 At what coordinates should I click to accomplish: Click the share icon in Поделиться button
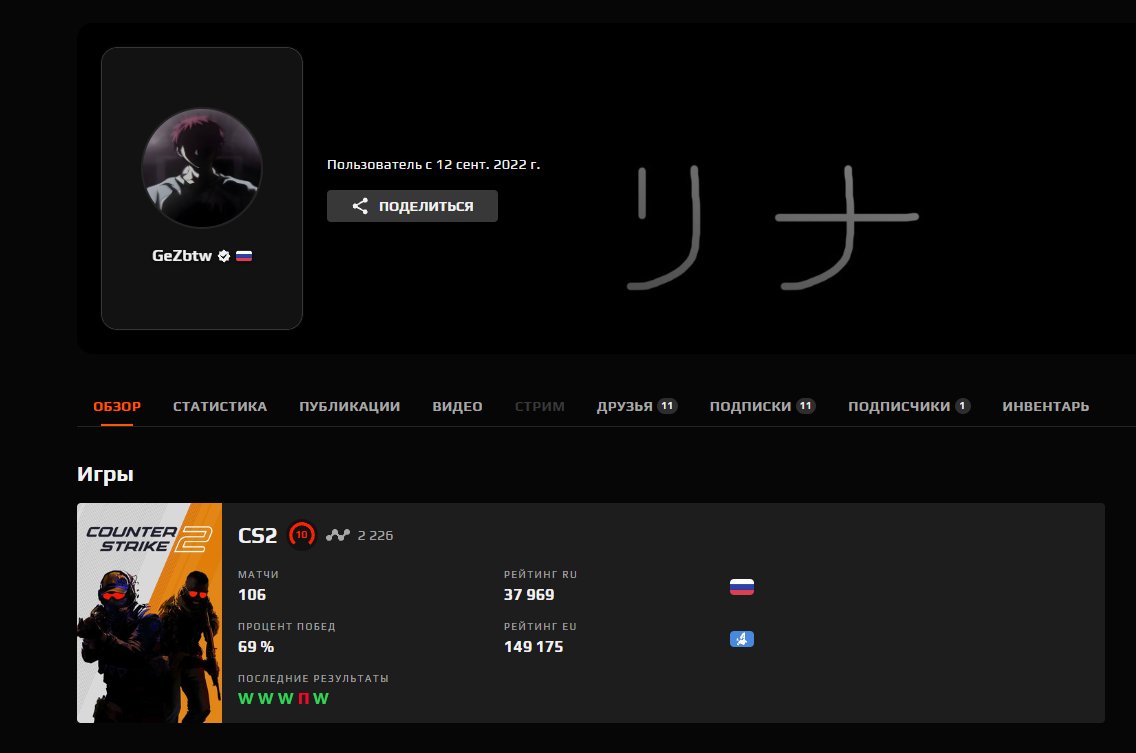click(x=360, y=206)
